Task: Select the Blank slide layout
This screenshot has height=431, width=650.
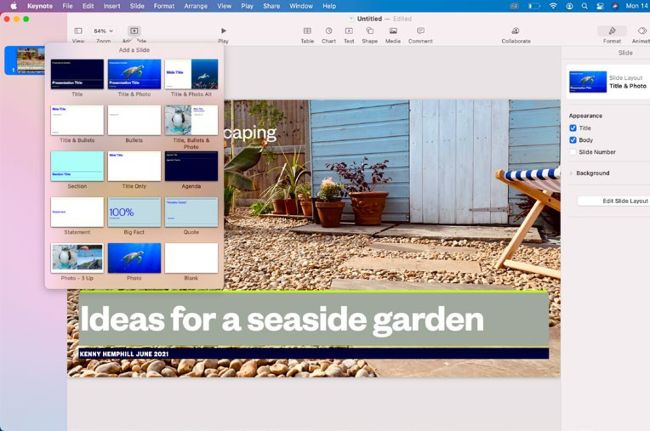Action: coord(191,258)
